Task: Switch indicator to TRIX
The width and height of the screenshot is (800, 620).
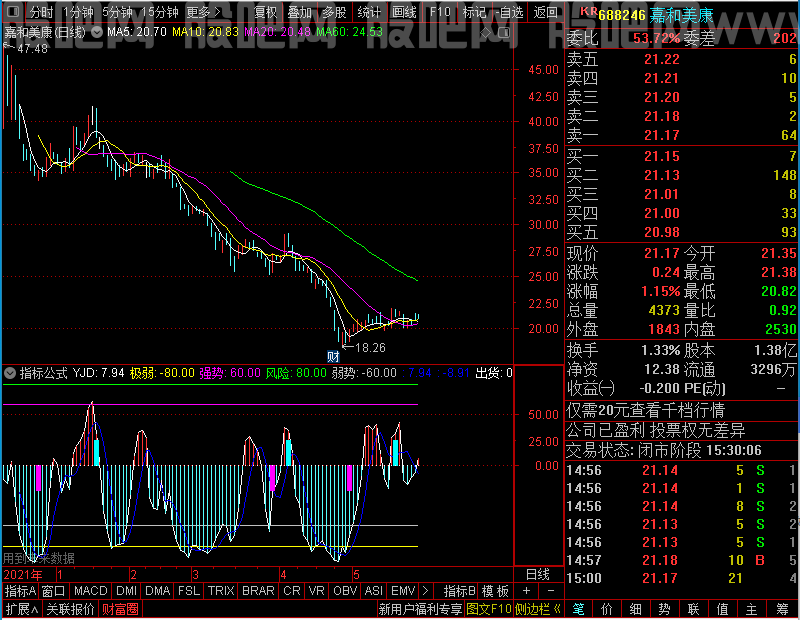Action: [x=221, y=591]
